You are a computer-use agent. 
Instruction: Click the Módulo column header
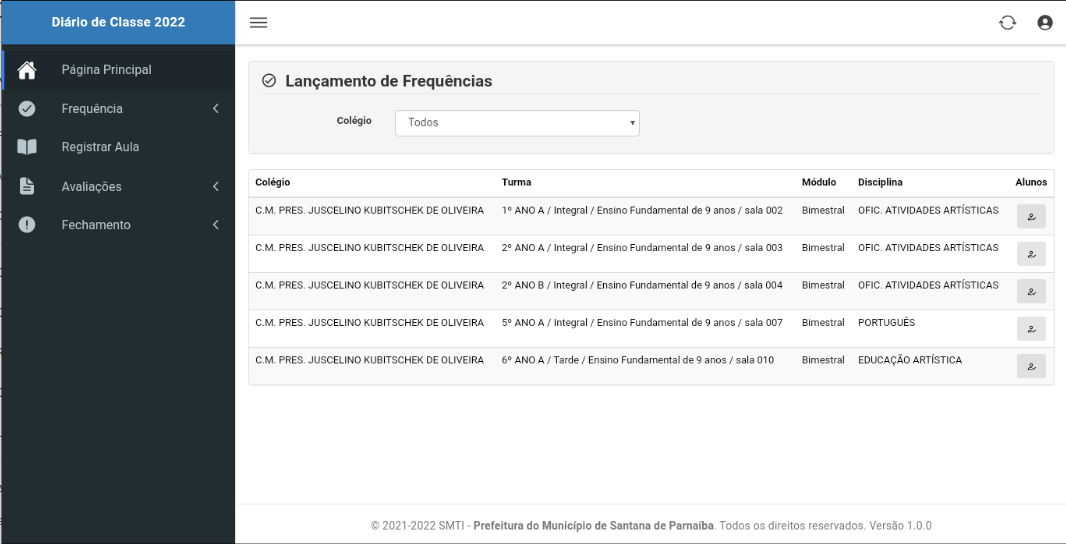point(819,182)
